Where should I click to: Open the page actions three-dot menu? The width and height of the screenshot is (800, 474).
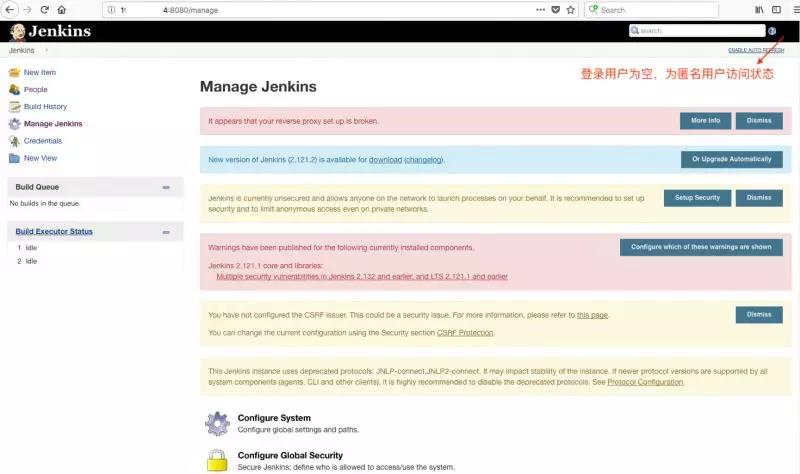tap(540, 10)
